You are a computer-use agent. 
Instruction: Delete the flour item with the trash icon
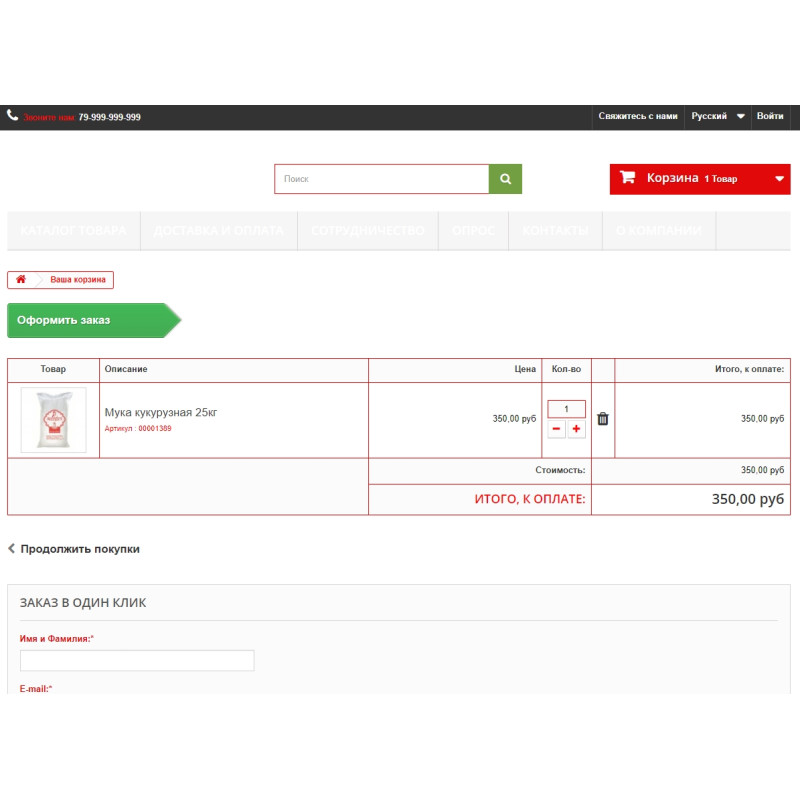point(603,419)
